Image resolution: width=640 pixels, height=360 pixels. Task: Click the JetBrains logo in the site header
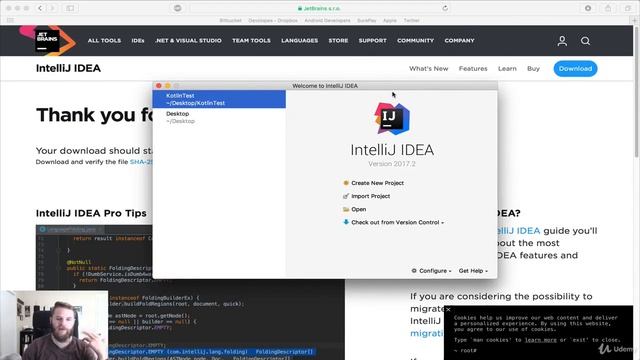(x=47, y=40)
